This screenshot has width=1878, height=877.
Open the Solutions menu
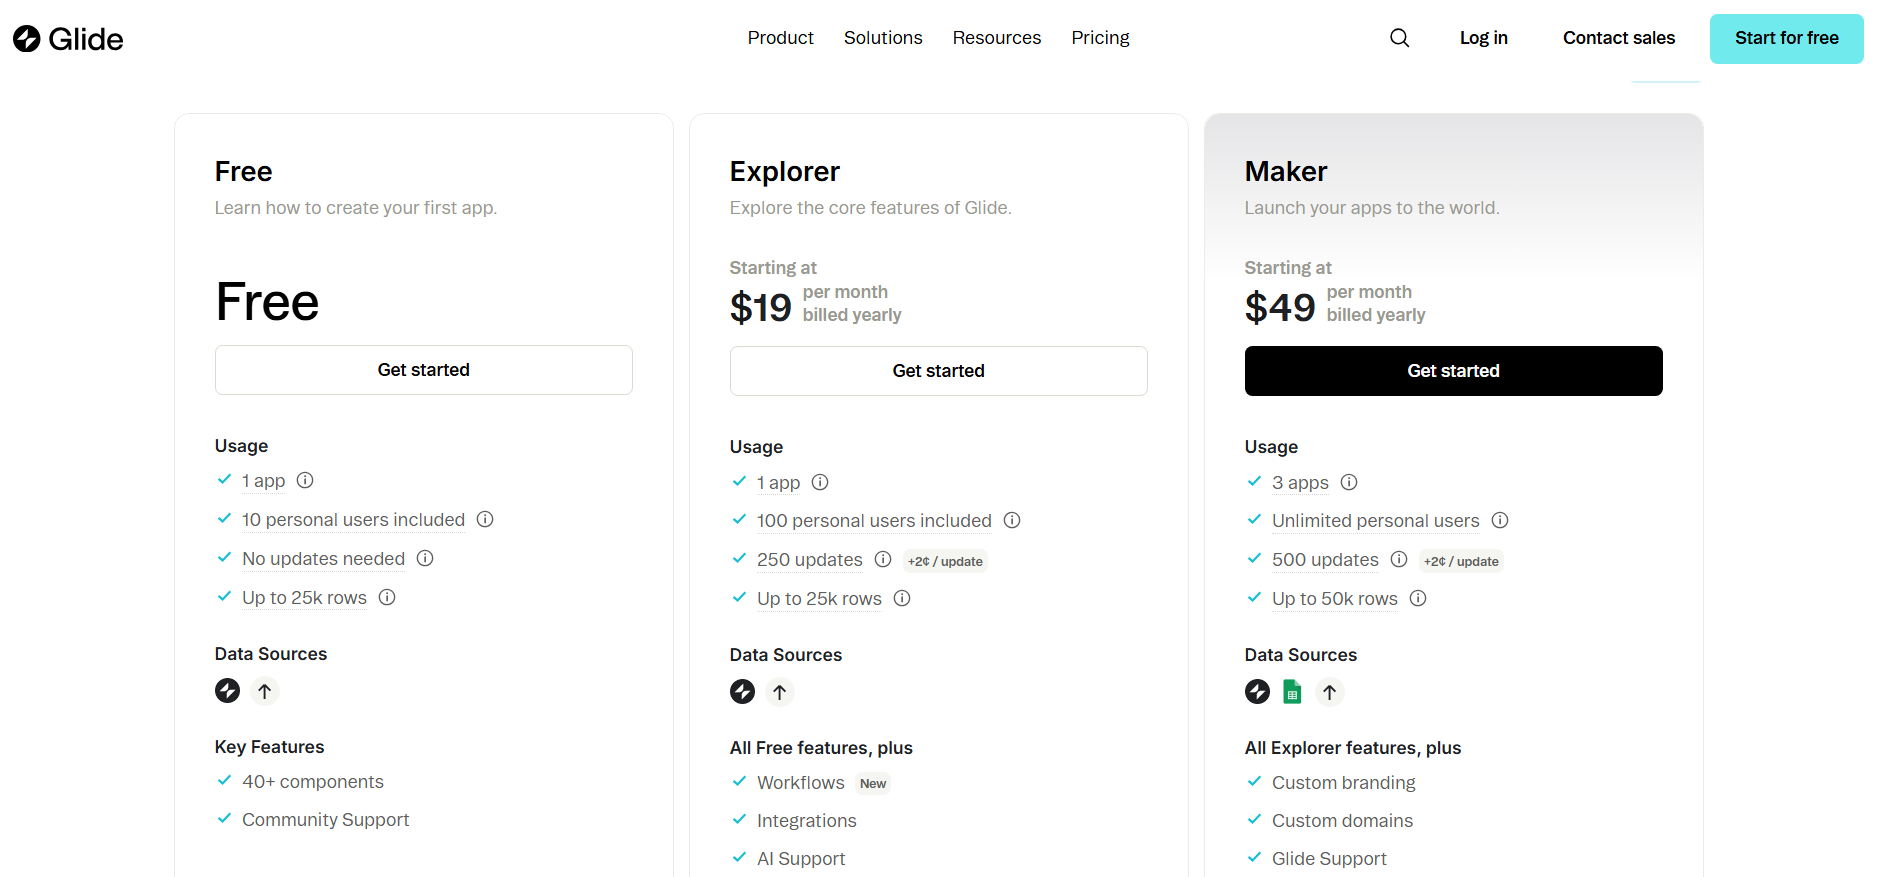pyautogui.click(x=882, y=38)
